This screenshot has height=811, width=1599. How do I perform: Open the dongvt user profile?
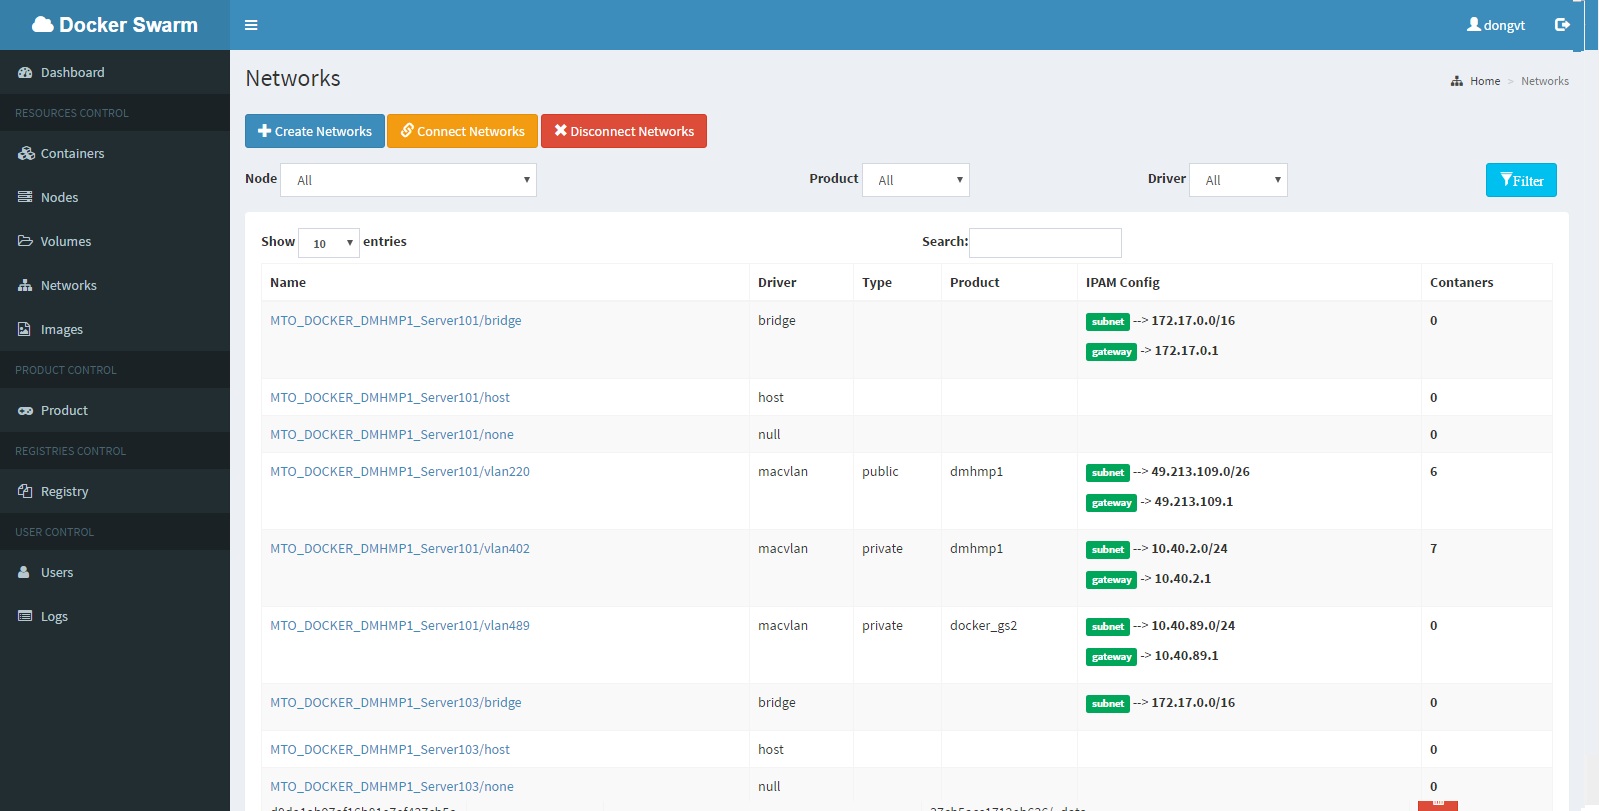1496,25
